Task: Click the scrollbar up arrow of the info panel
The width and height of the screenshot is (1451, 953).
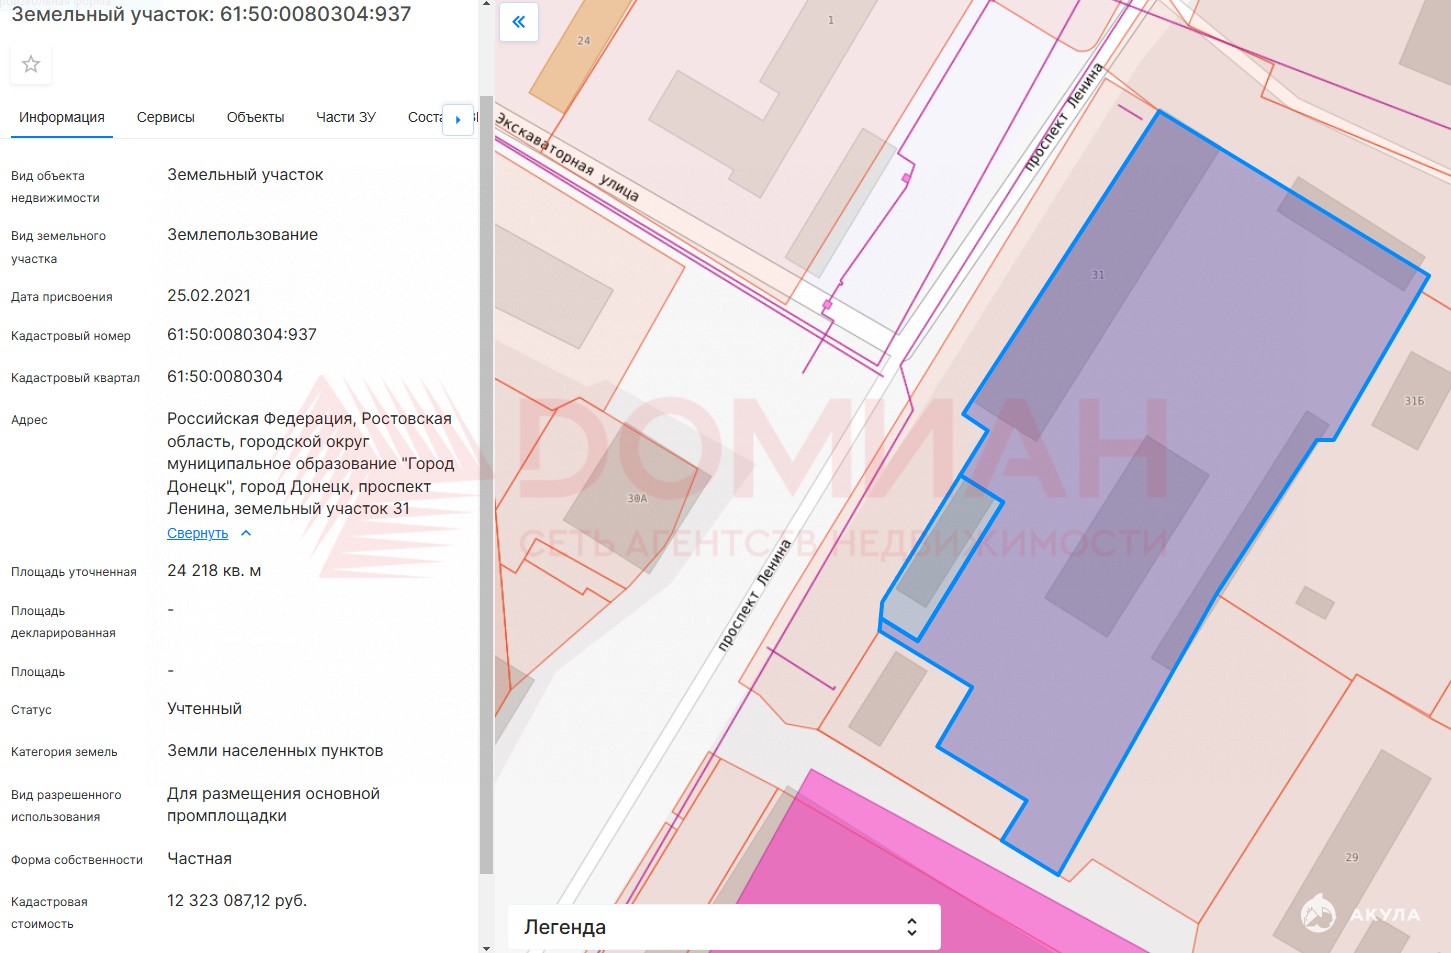Action: tap(486, 5)
